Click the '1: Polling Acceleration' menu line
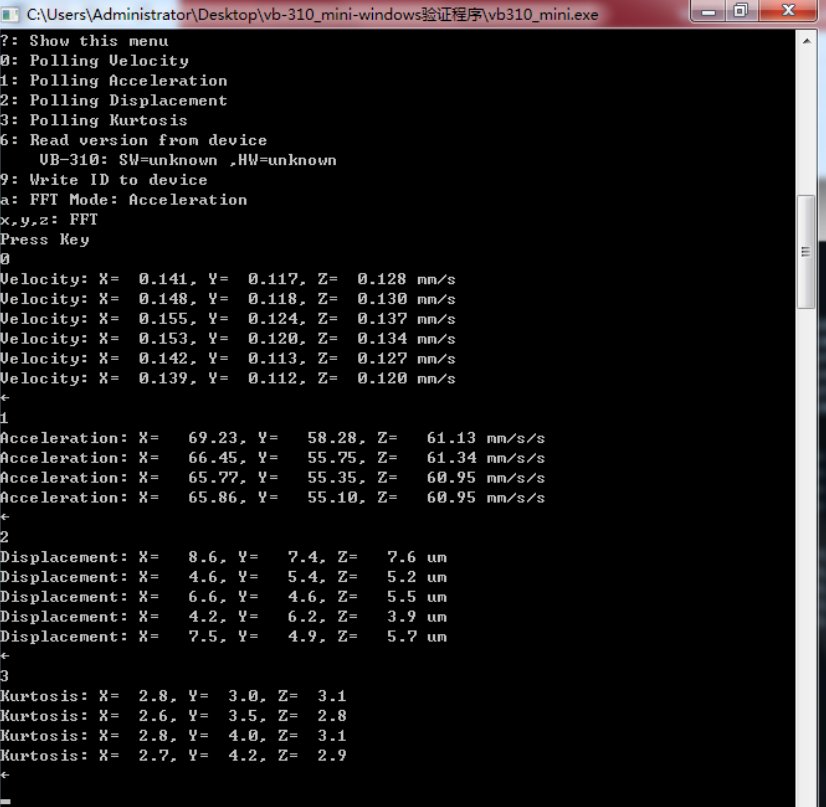 coord(114,81)
